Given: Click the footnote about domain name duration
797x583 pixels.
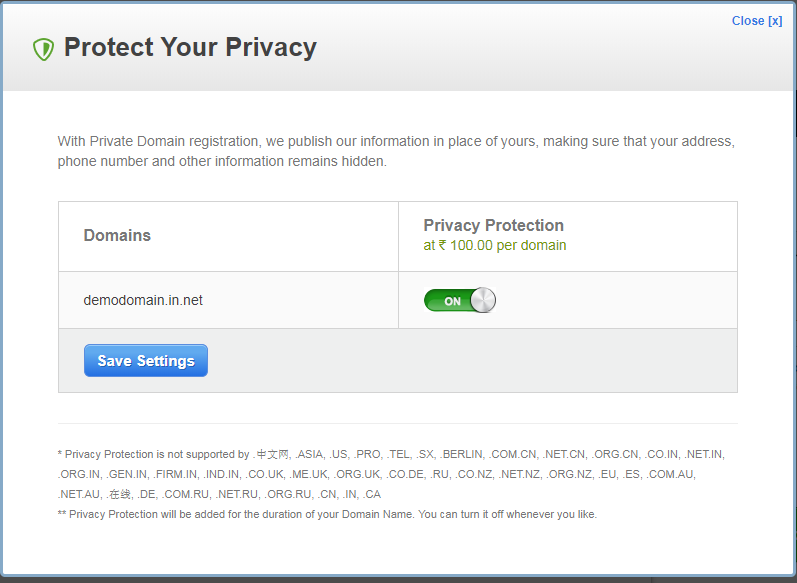Looking at the screenshot, I should click(327, 514).
